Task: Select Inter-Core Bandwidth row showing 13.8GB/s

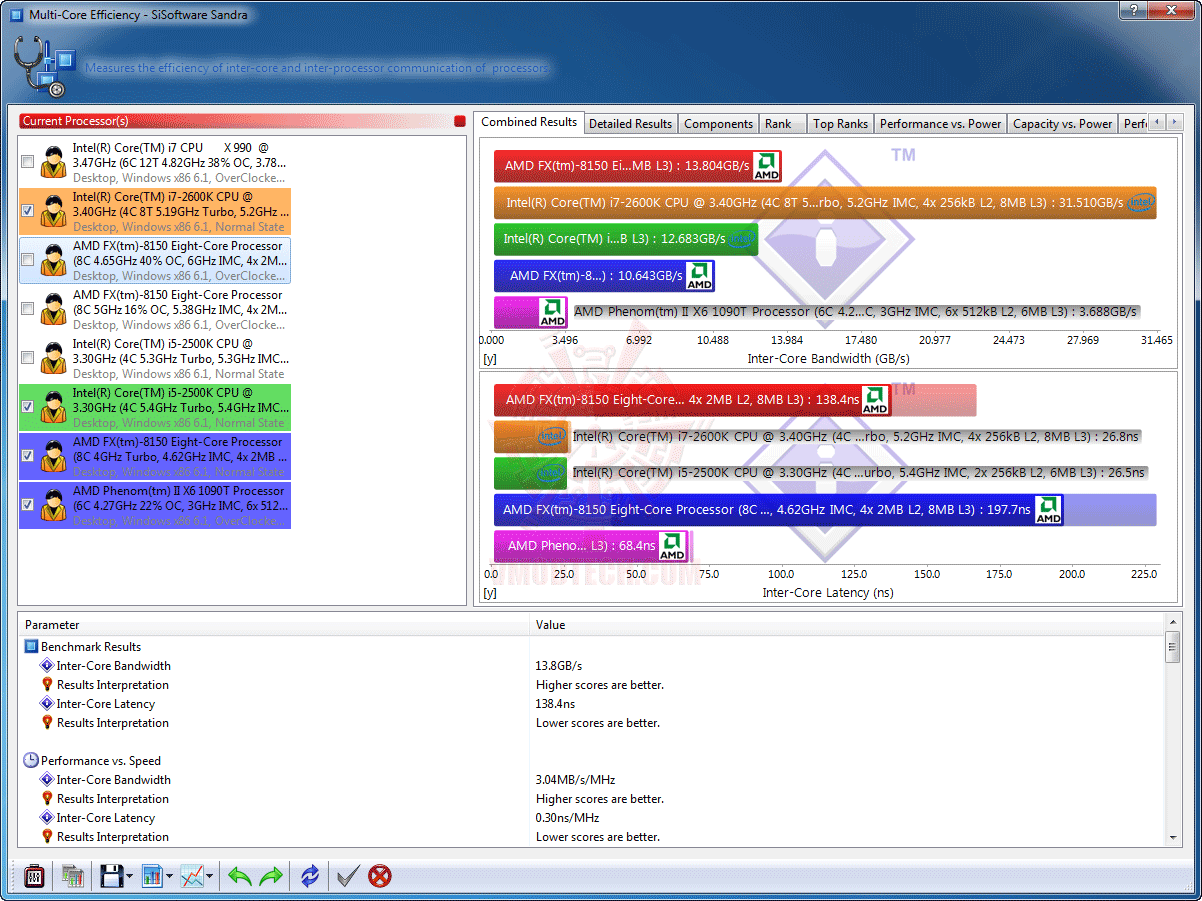Action: [592, 666]
